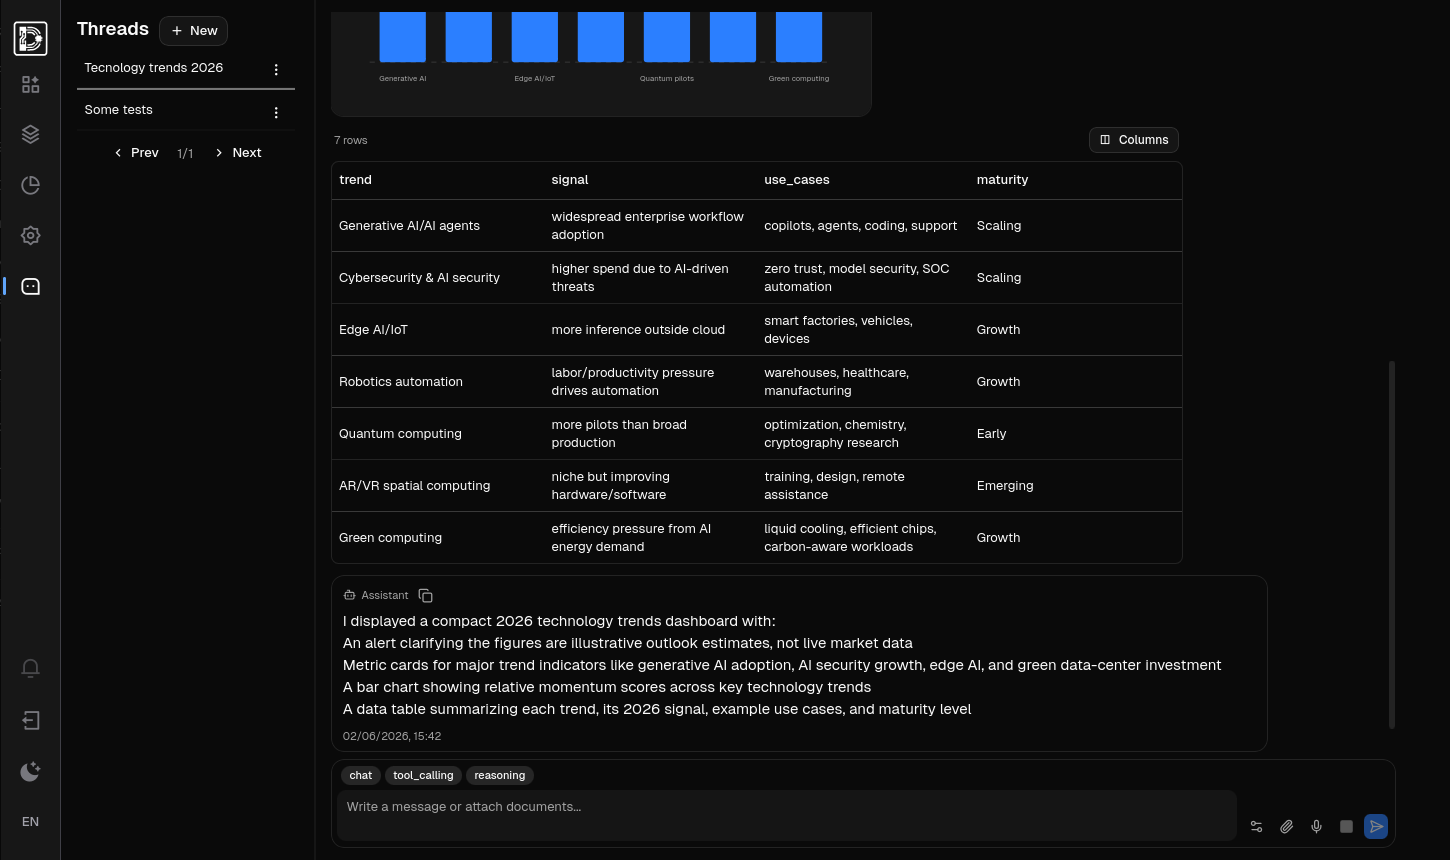Select the chat assistant sidebar icon
Screen dimensions: 1450x860
[x=30, y=287]
